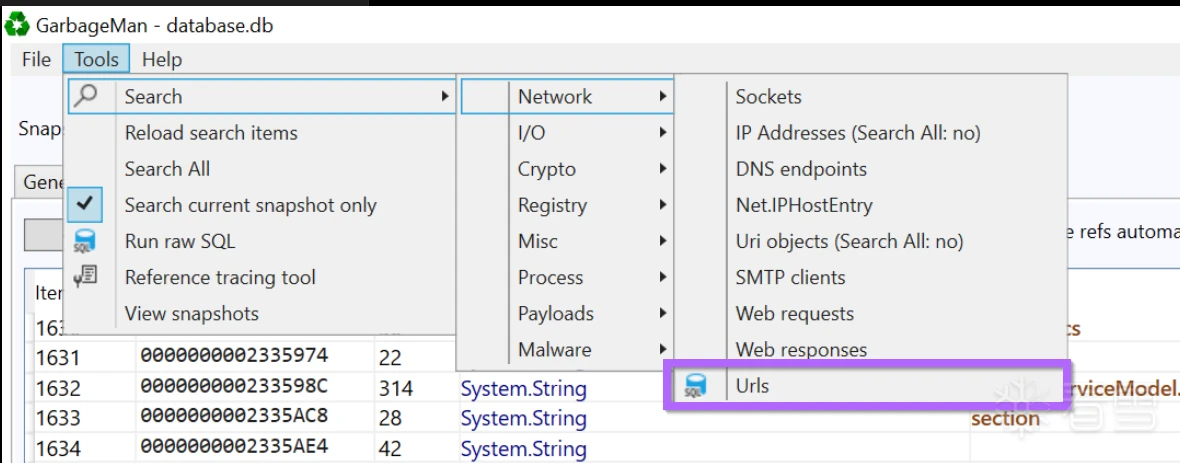1180x463 pixels.
Task: Open the Malware search submenu
Action: 565,350
